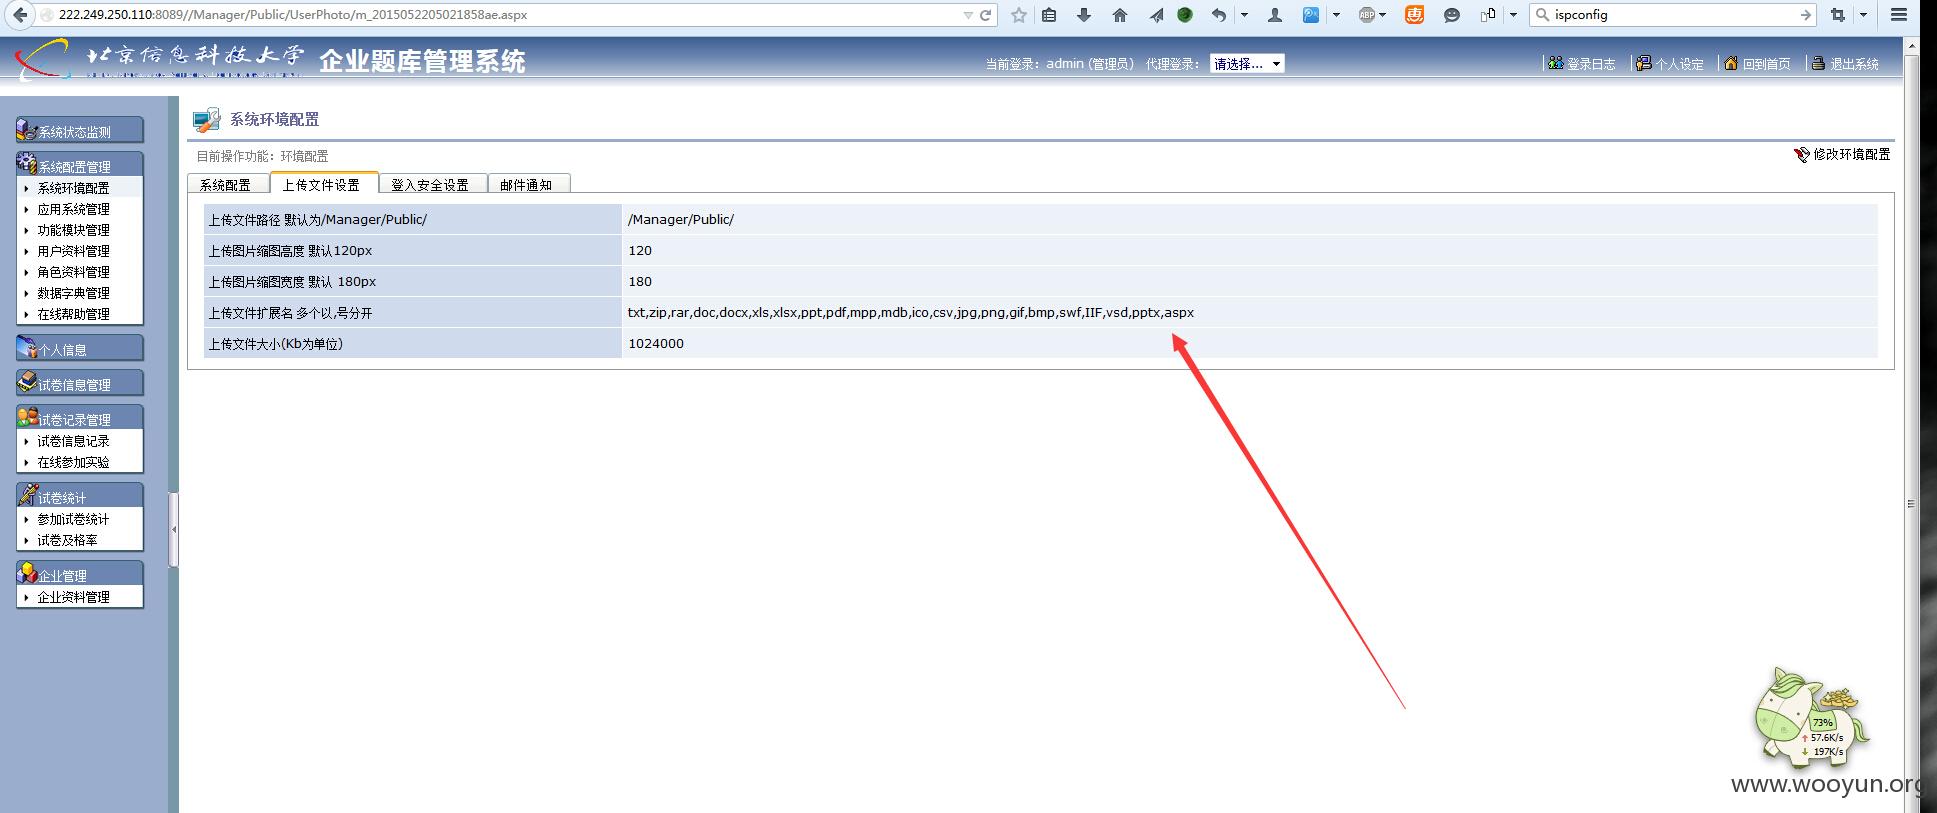Click the page resize toolbar icon
The width and height of the screenshot is (1937, 813).
point(1489,15)
